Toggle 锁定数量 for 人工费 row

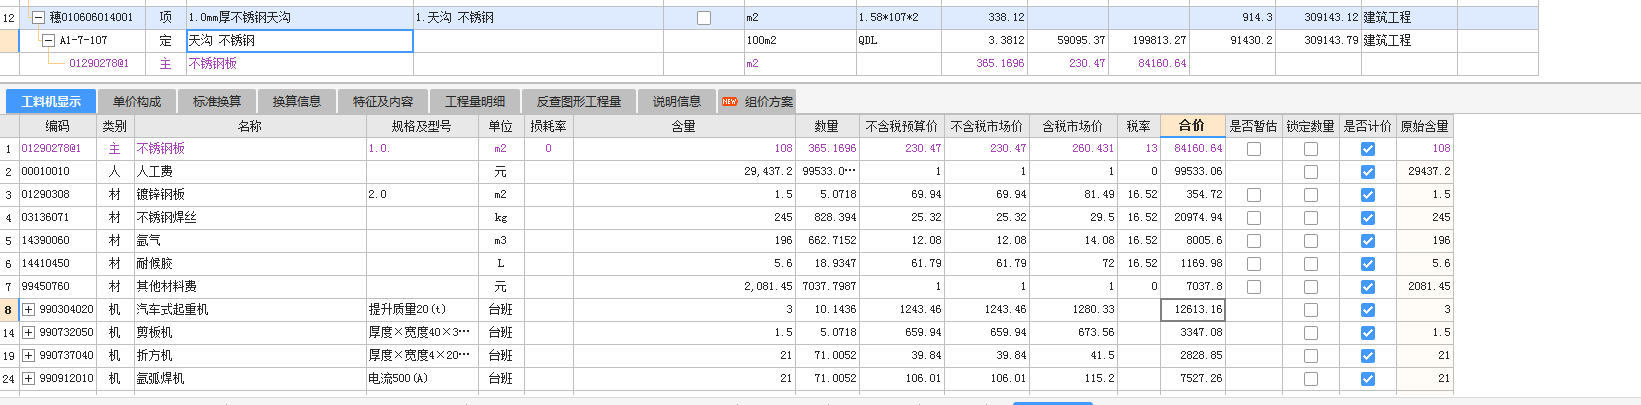point(1311,172)
